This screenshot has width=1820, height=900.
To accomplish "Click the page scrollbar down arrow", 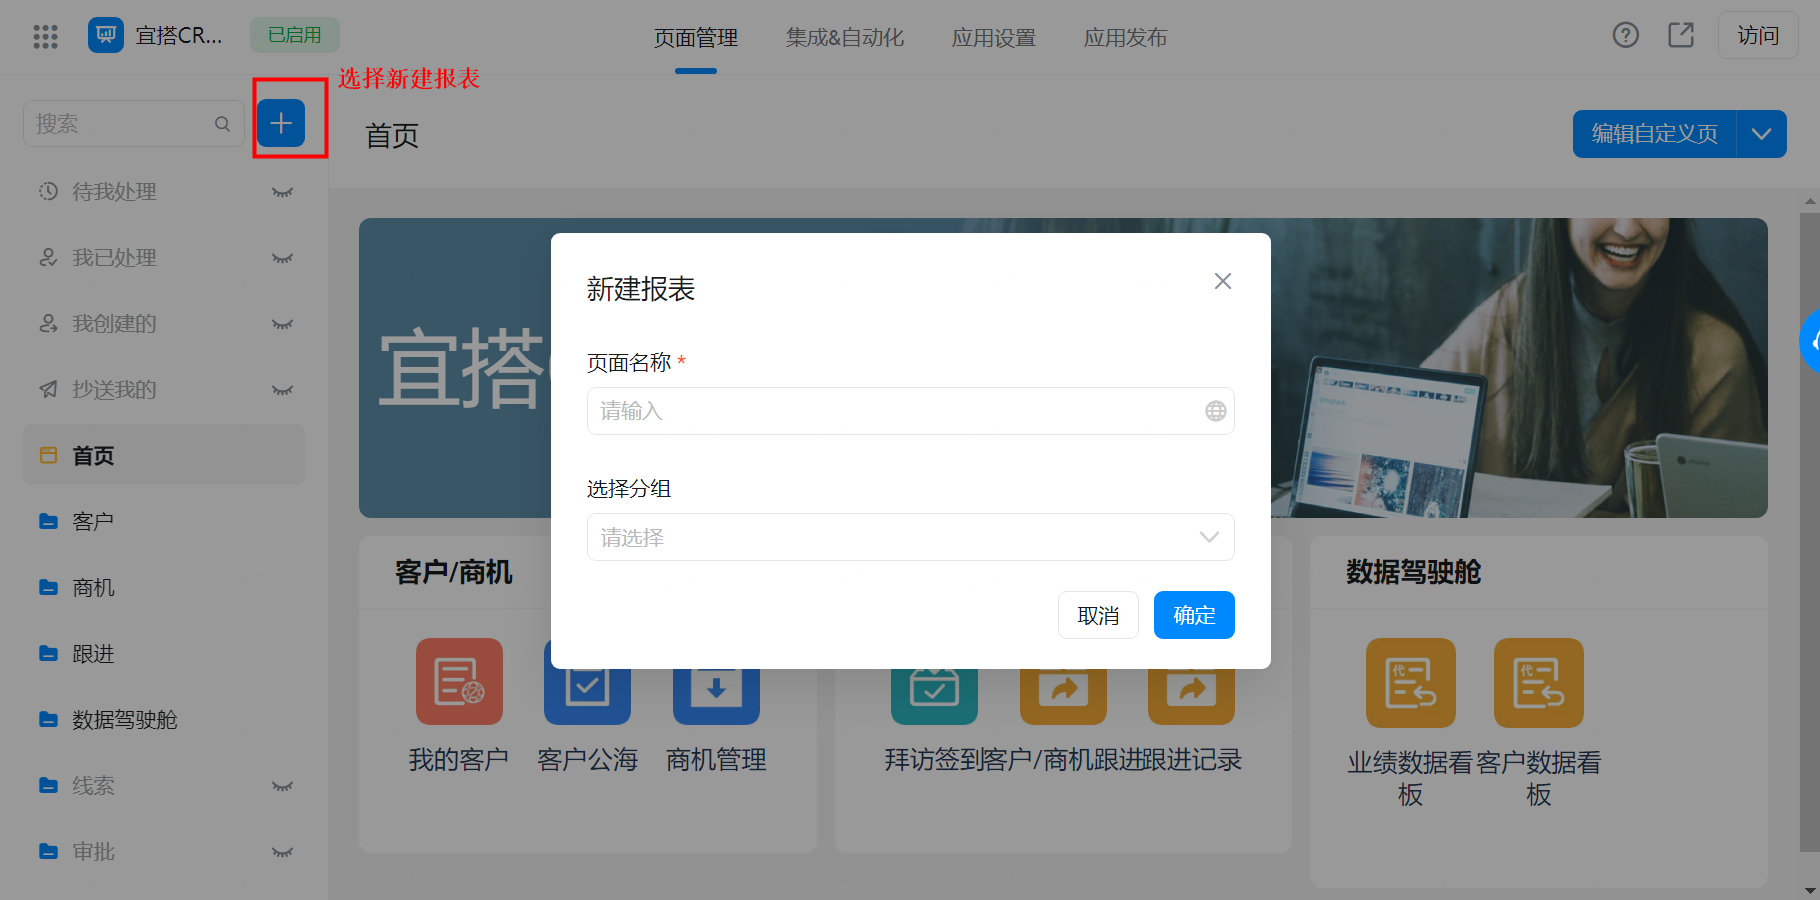I will tap(1810, 889).
